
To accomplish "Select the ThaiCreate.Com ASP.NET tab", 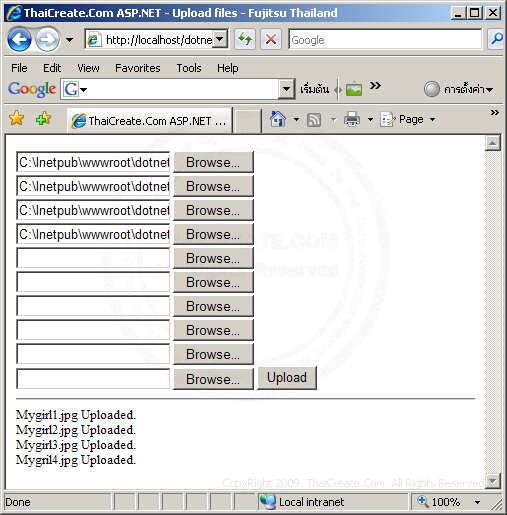I will [149, 121].
